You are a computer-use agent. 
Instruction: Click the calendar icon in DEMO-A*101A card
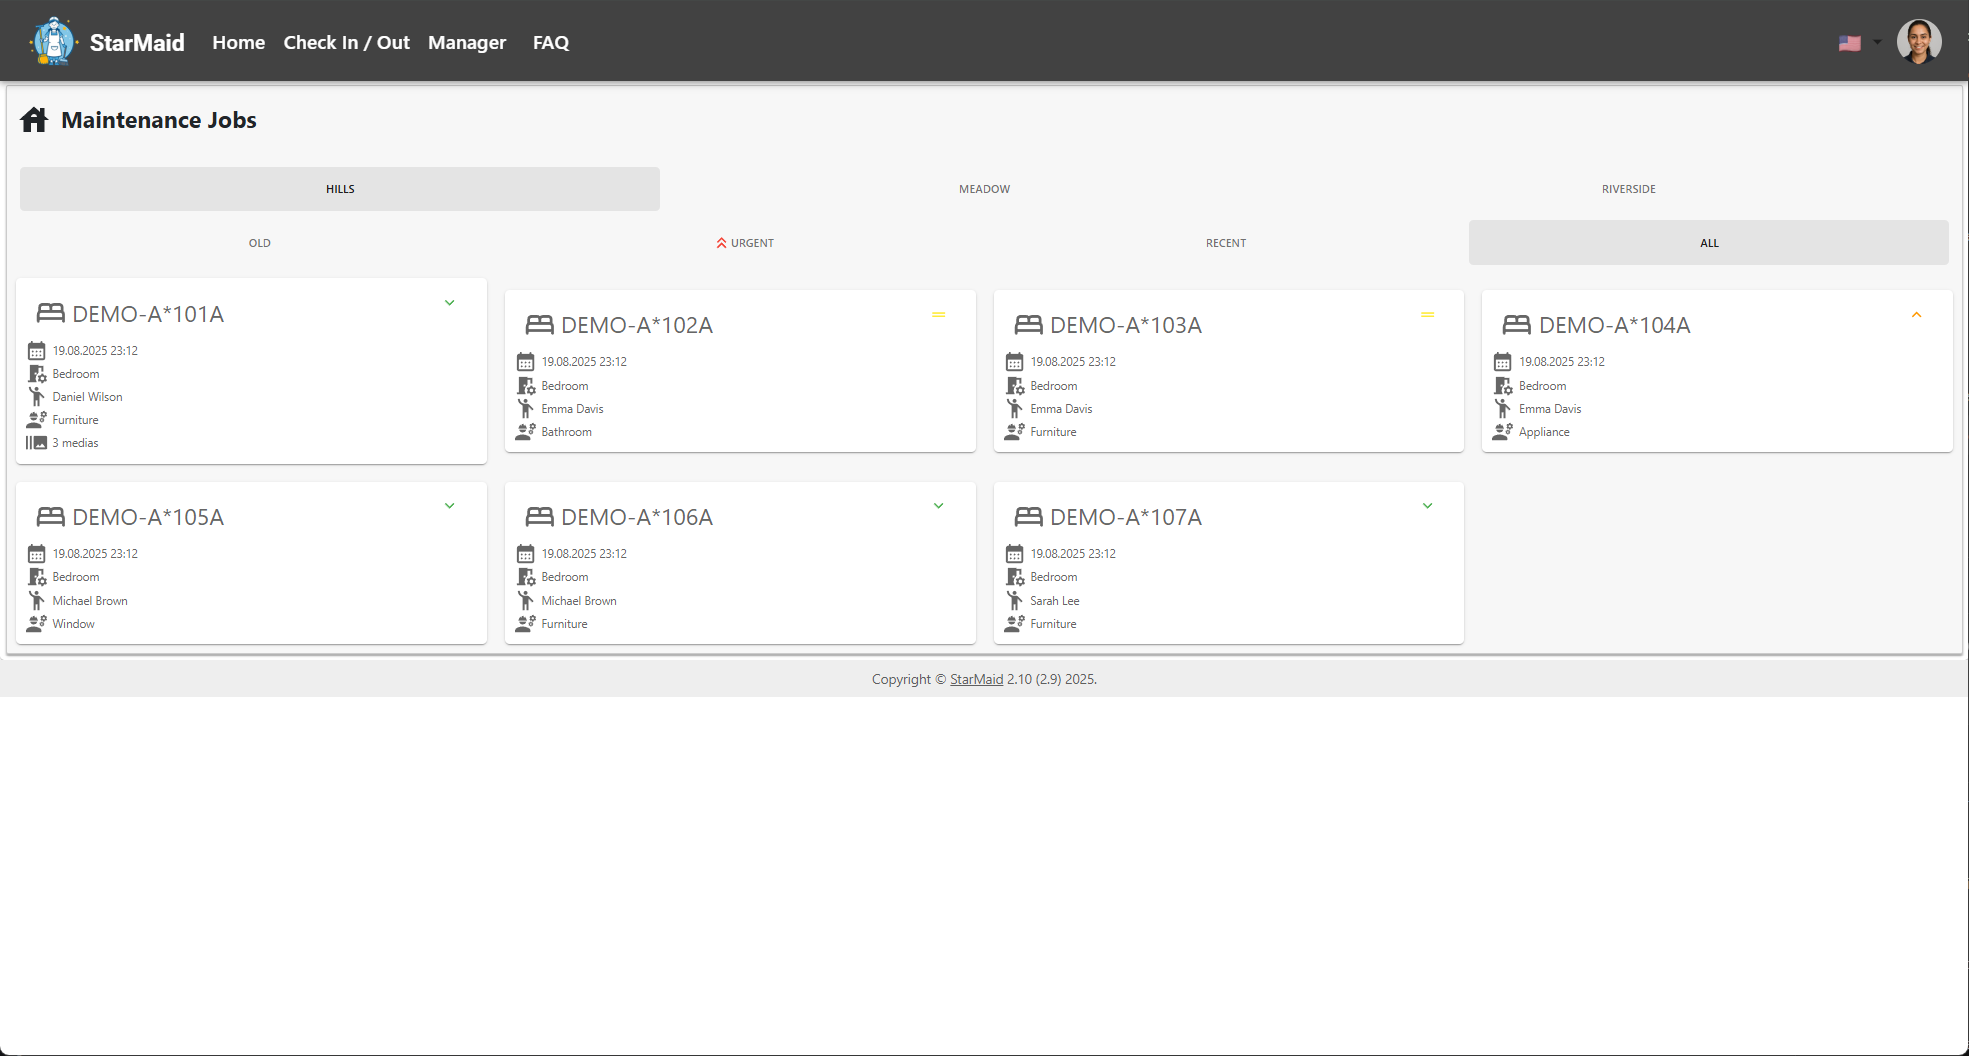(x=37, y=351)
